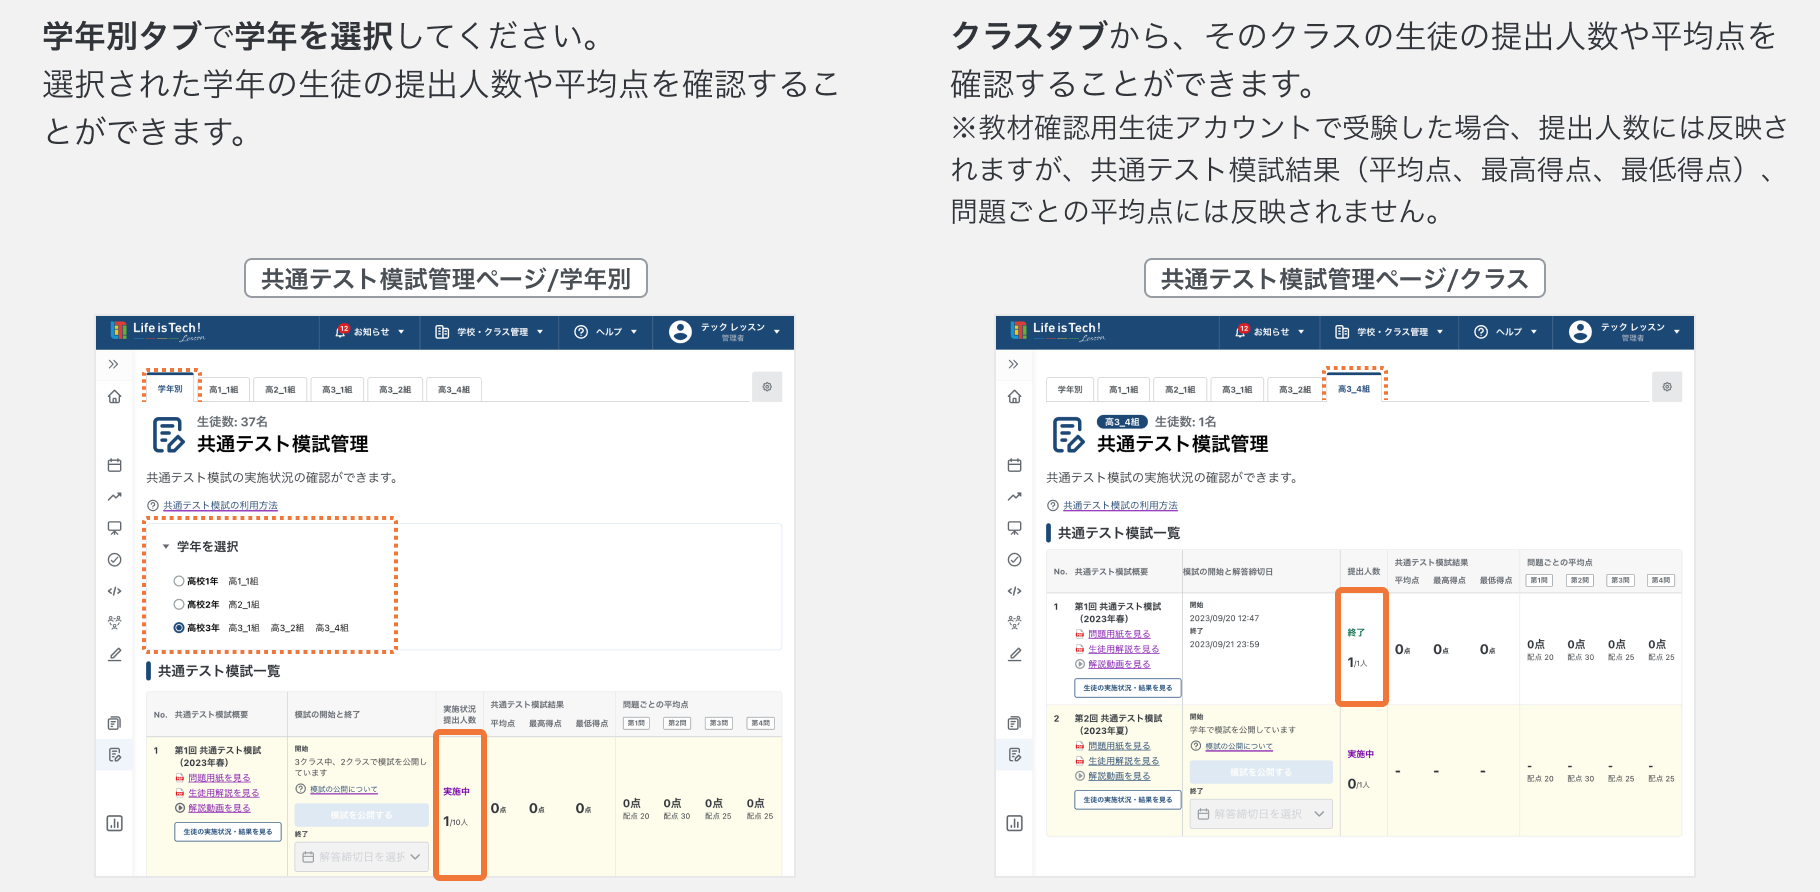1820x892 pixels.
Task: Expand the sidebar with the double chevron in the left screenshot
Action: coord(114,364)
